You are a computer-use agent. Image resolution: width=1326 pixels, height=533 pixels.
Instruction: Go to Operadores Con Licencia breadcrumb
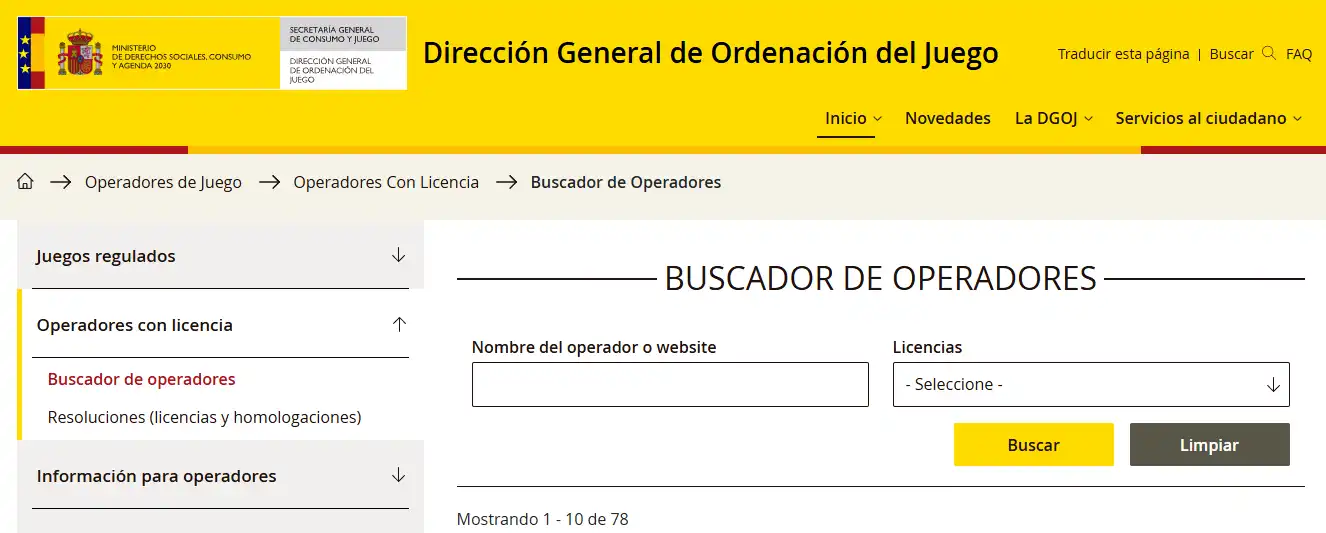pos(386,182)
